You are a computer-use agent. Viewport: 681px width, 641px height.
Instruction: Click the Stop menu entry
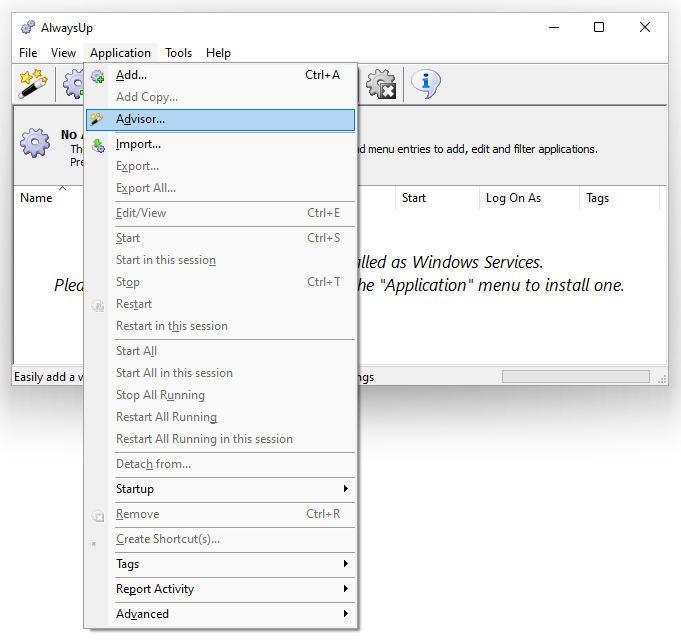coord(221,282)
